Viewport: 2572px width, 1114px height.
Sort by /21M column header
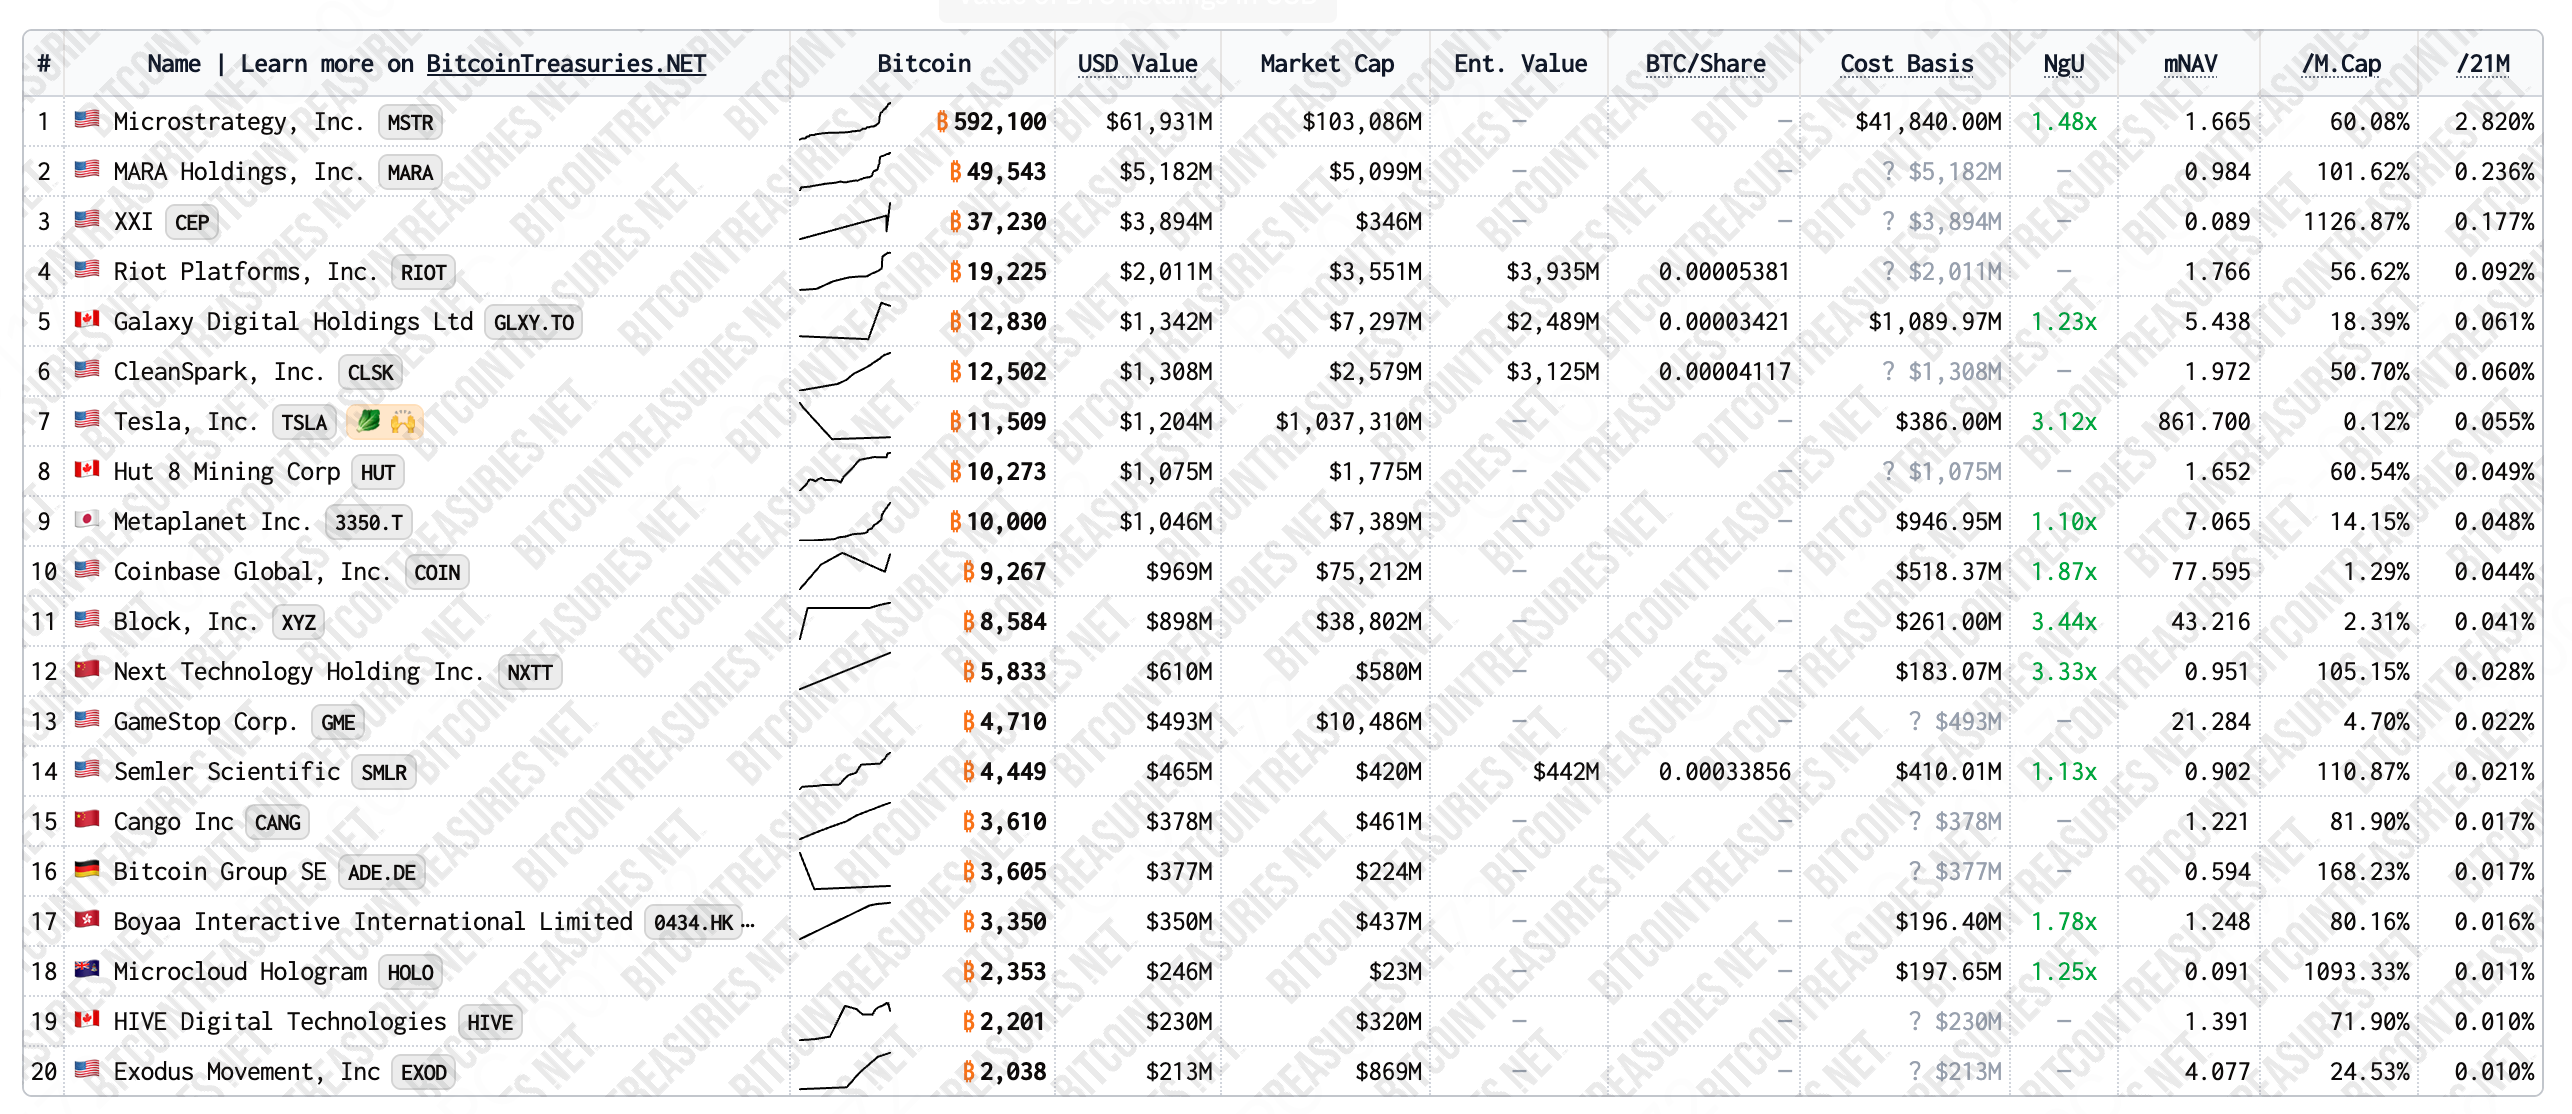(2483, 64)
